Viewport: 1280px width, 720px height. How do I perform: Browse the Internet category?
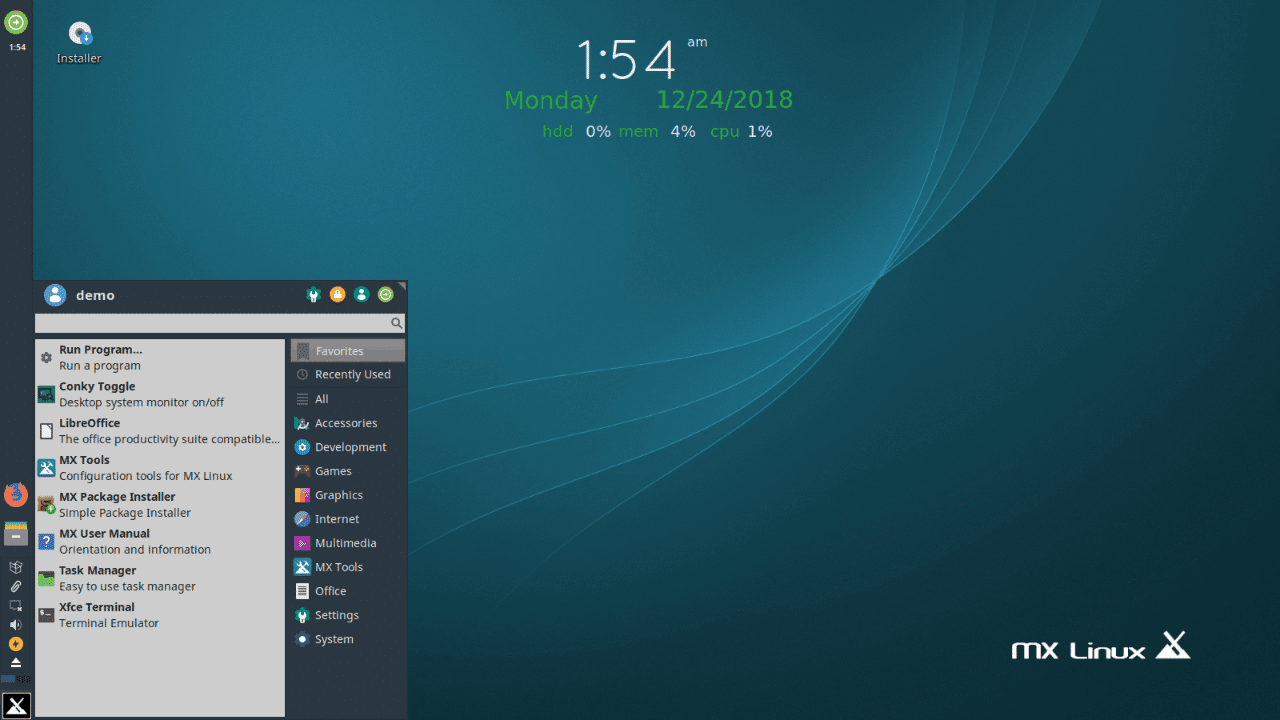coord(348,519)
